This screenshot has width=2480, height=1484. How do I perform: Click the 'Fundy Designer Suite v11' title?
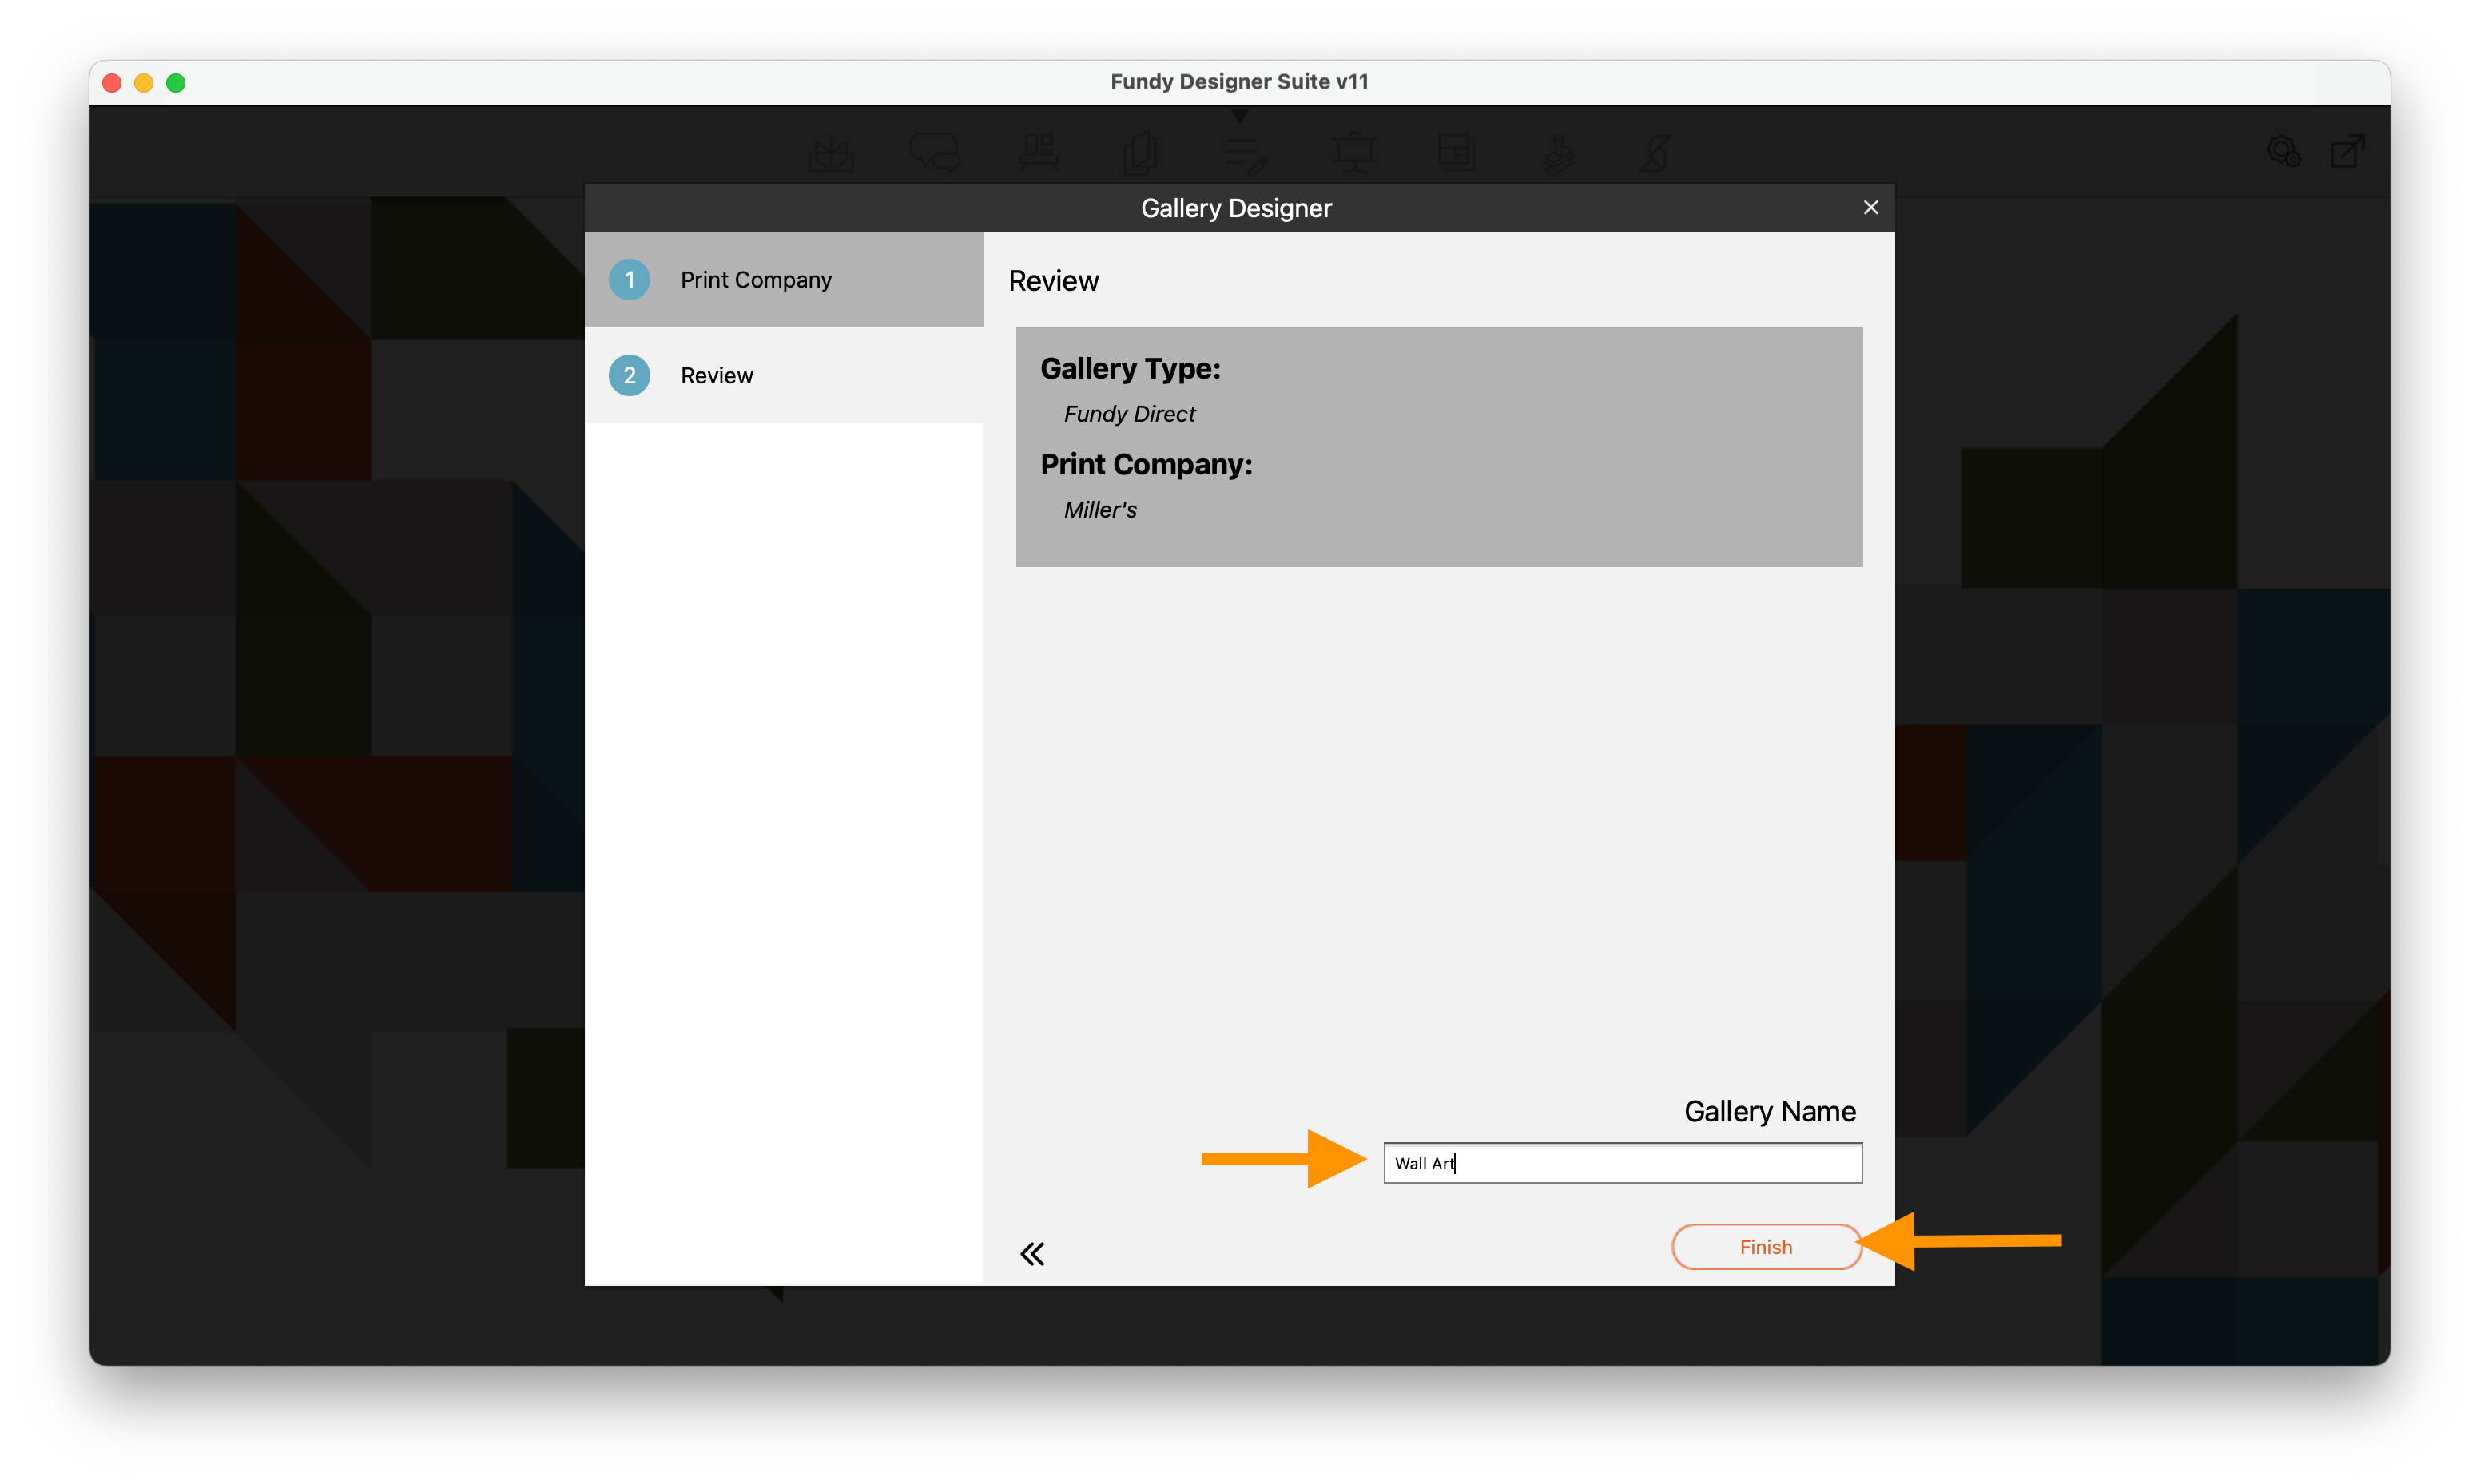(1239, 82)
